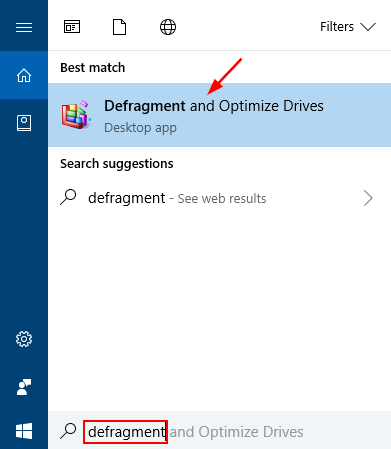Click the chevron beside Filters
The image size is (391, 449).
[x=368, y=27]
